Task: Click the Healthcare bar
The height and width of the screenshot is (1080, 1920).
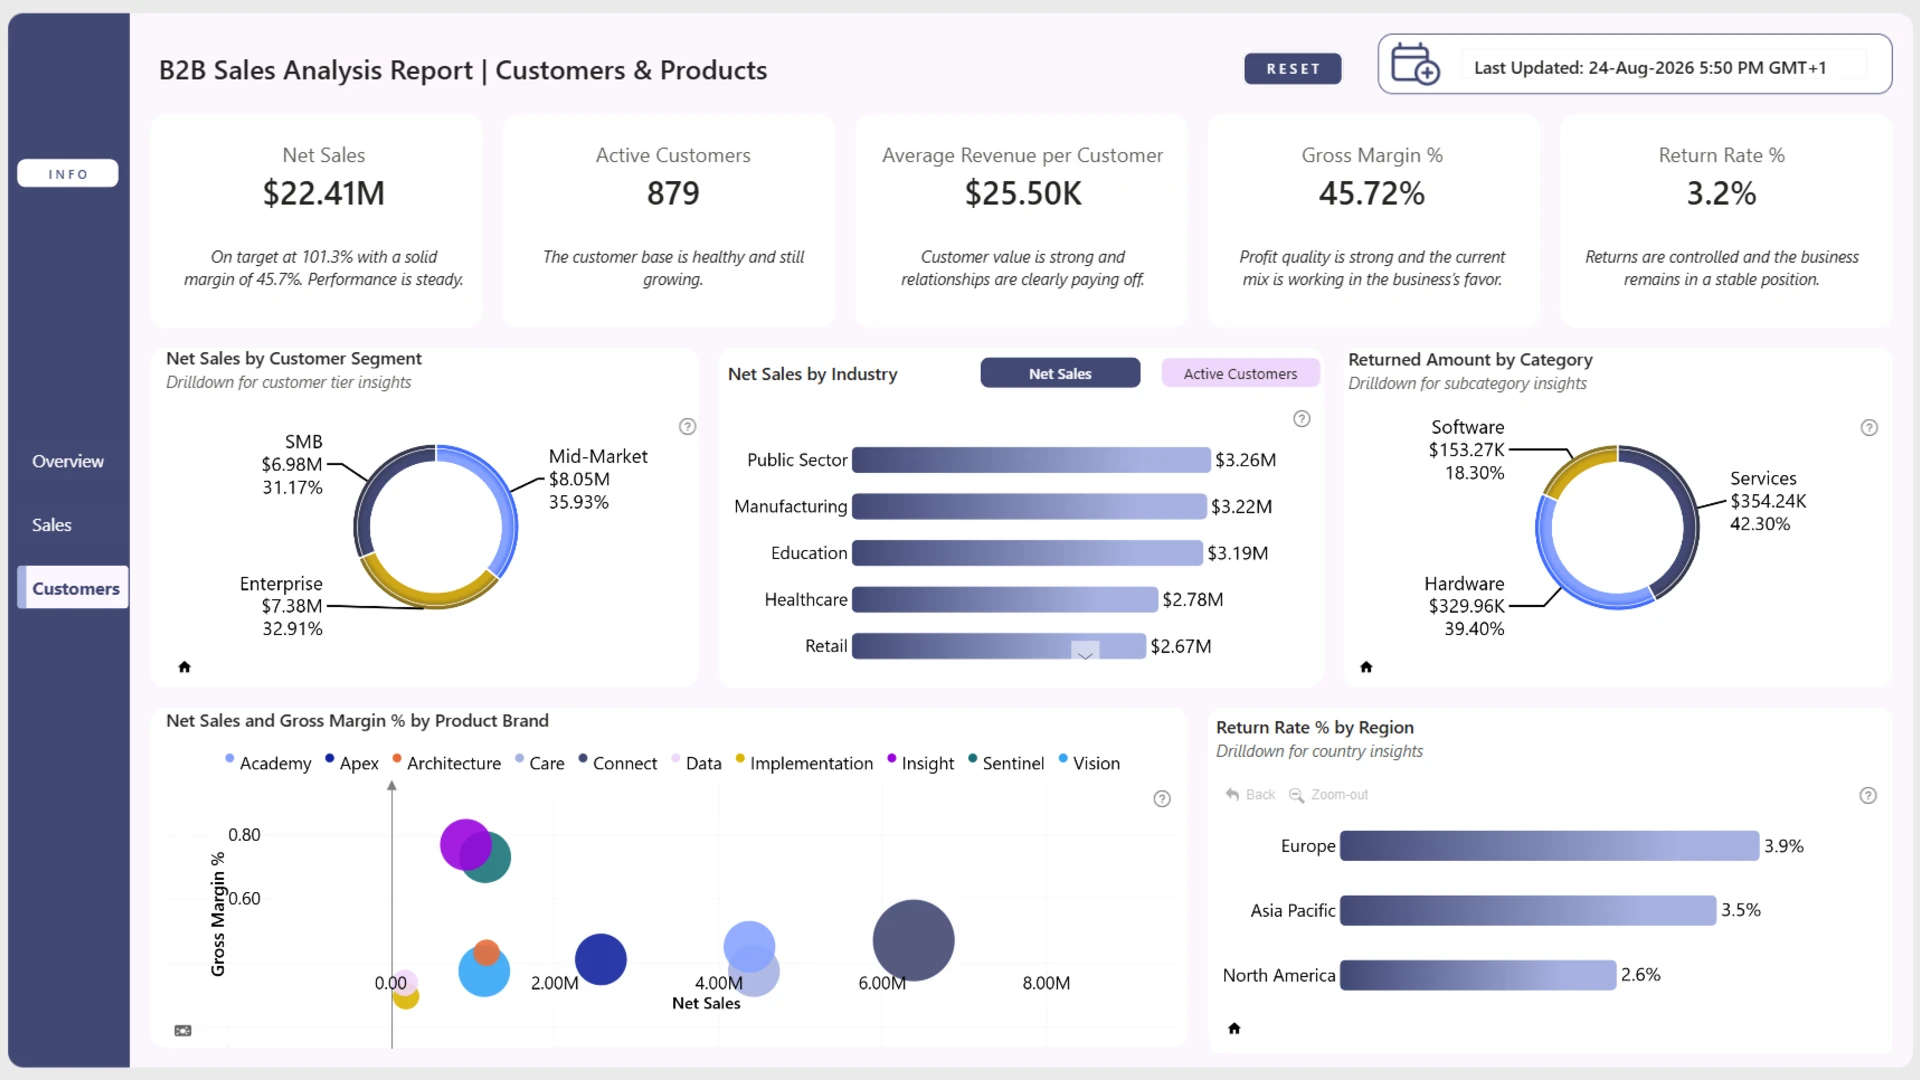Action: (1005, 600)
